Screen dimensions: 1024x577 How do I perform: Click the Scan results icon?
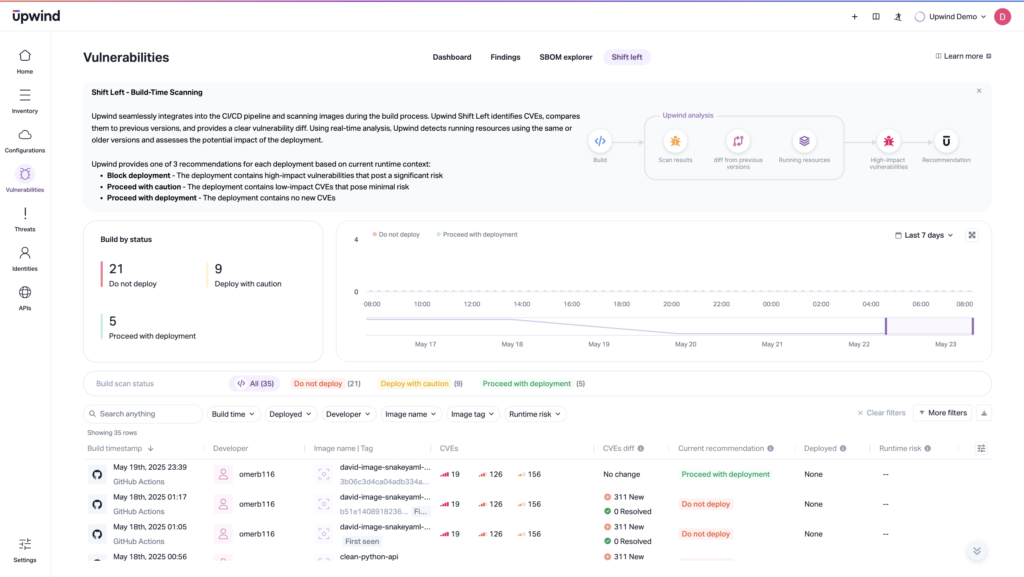tap(675, 141)
